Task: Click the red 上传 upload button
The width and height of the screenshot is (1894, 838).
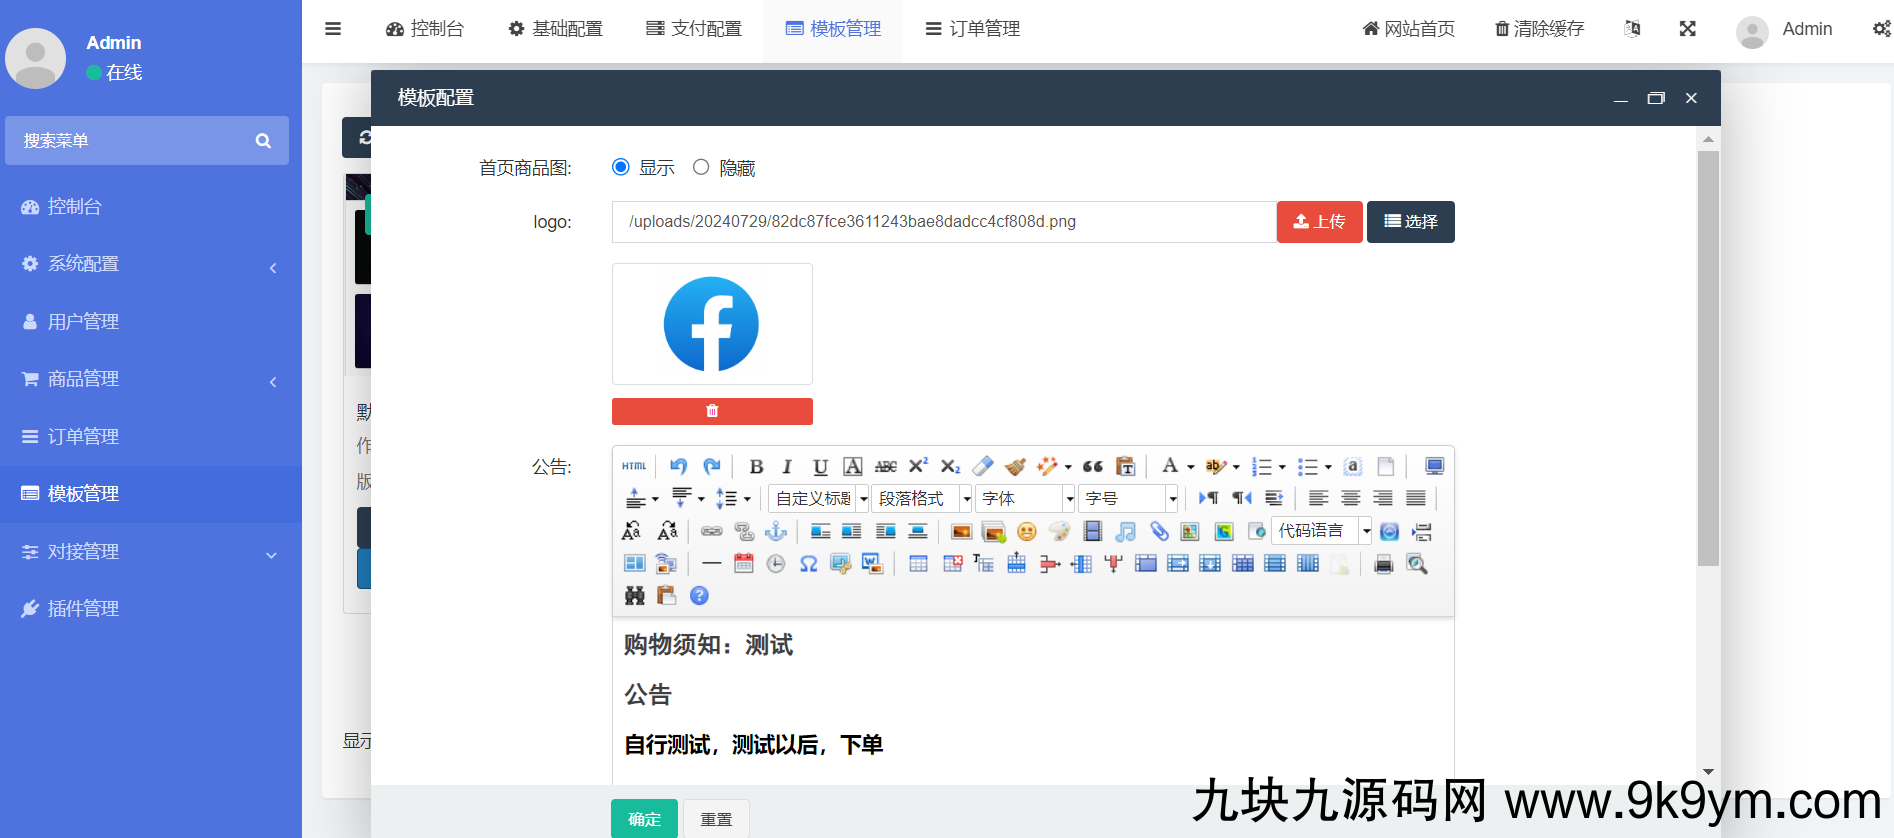Action: click(x=1319, y=222)
